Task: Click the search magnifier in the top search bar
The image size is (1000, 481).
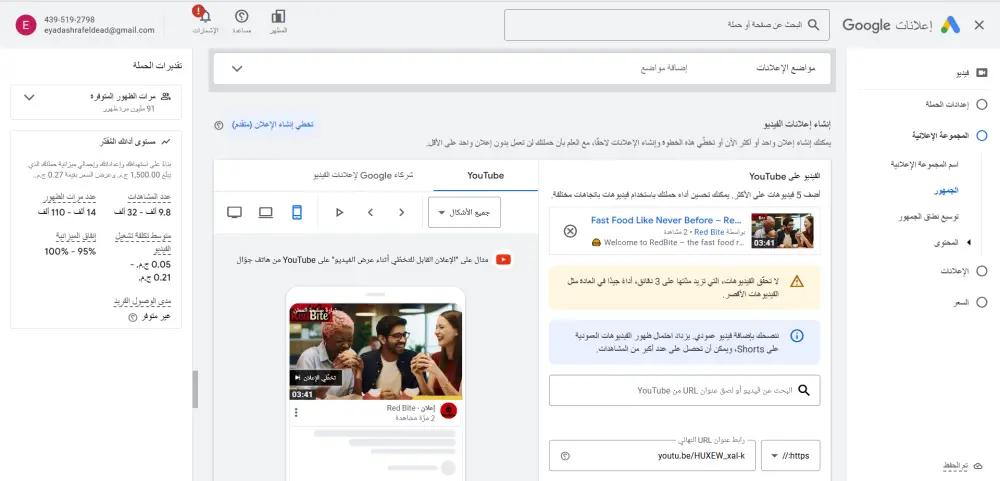Action: tap(813, 24)
